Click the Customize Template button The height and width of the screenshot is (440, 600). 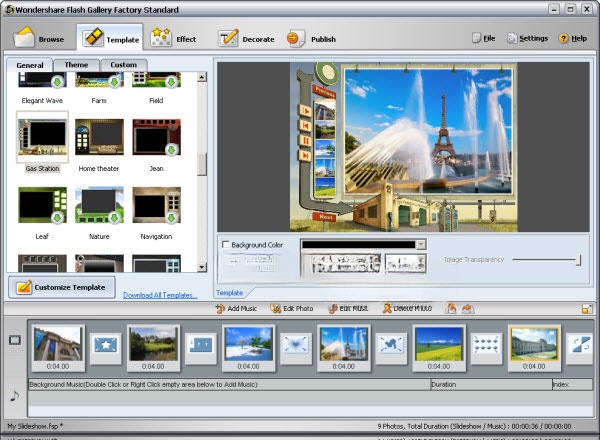pos(62,287)
